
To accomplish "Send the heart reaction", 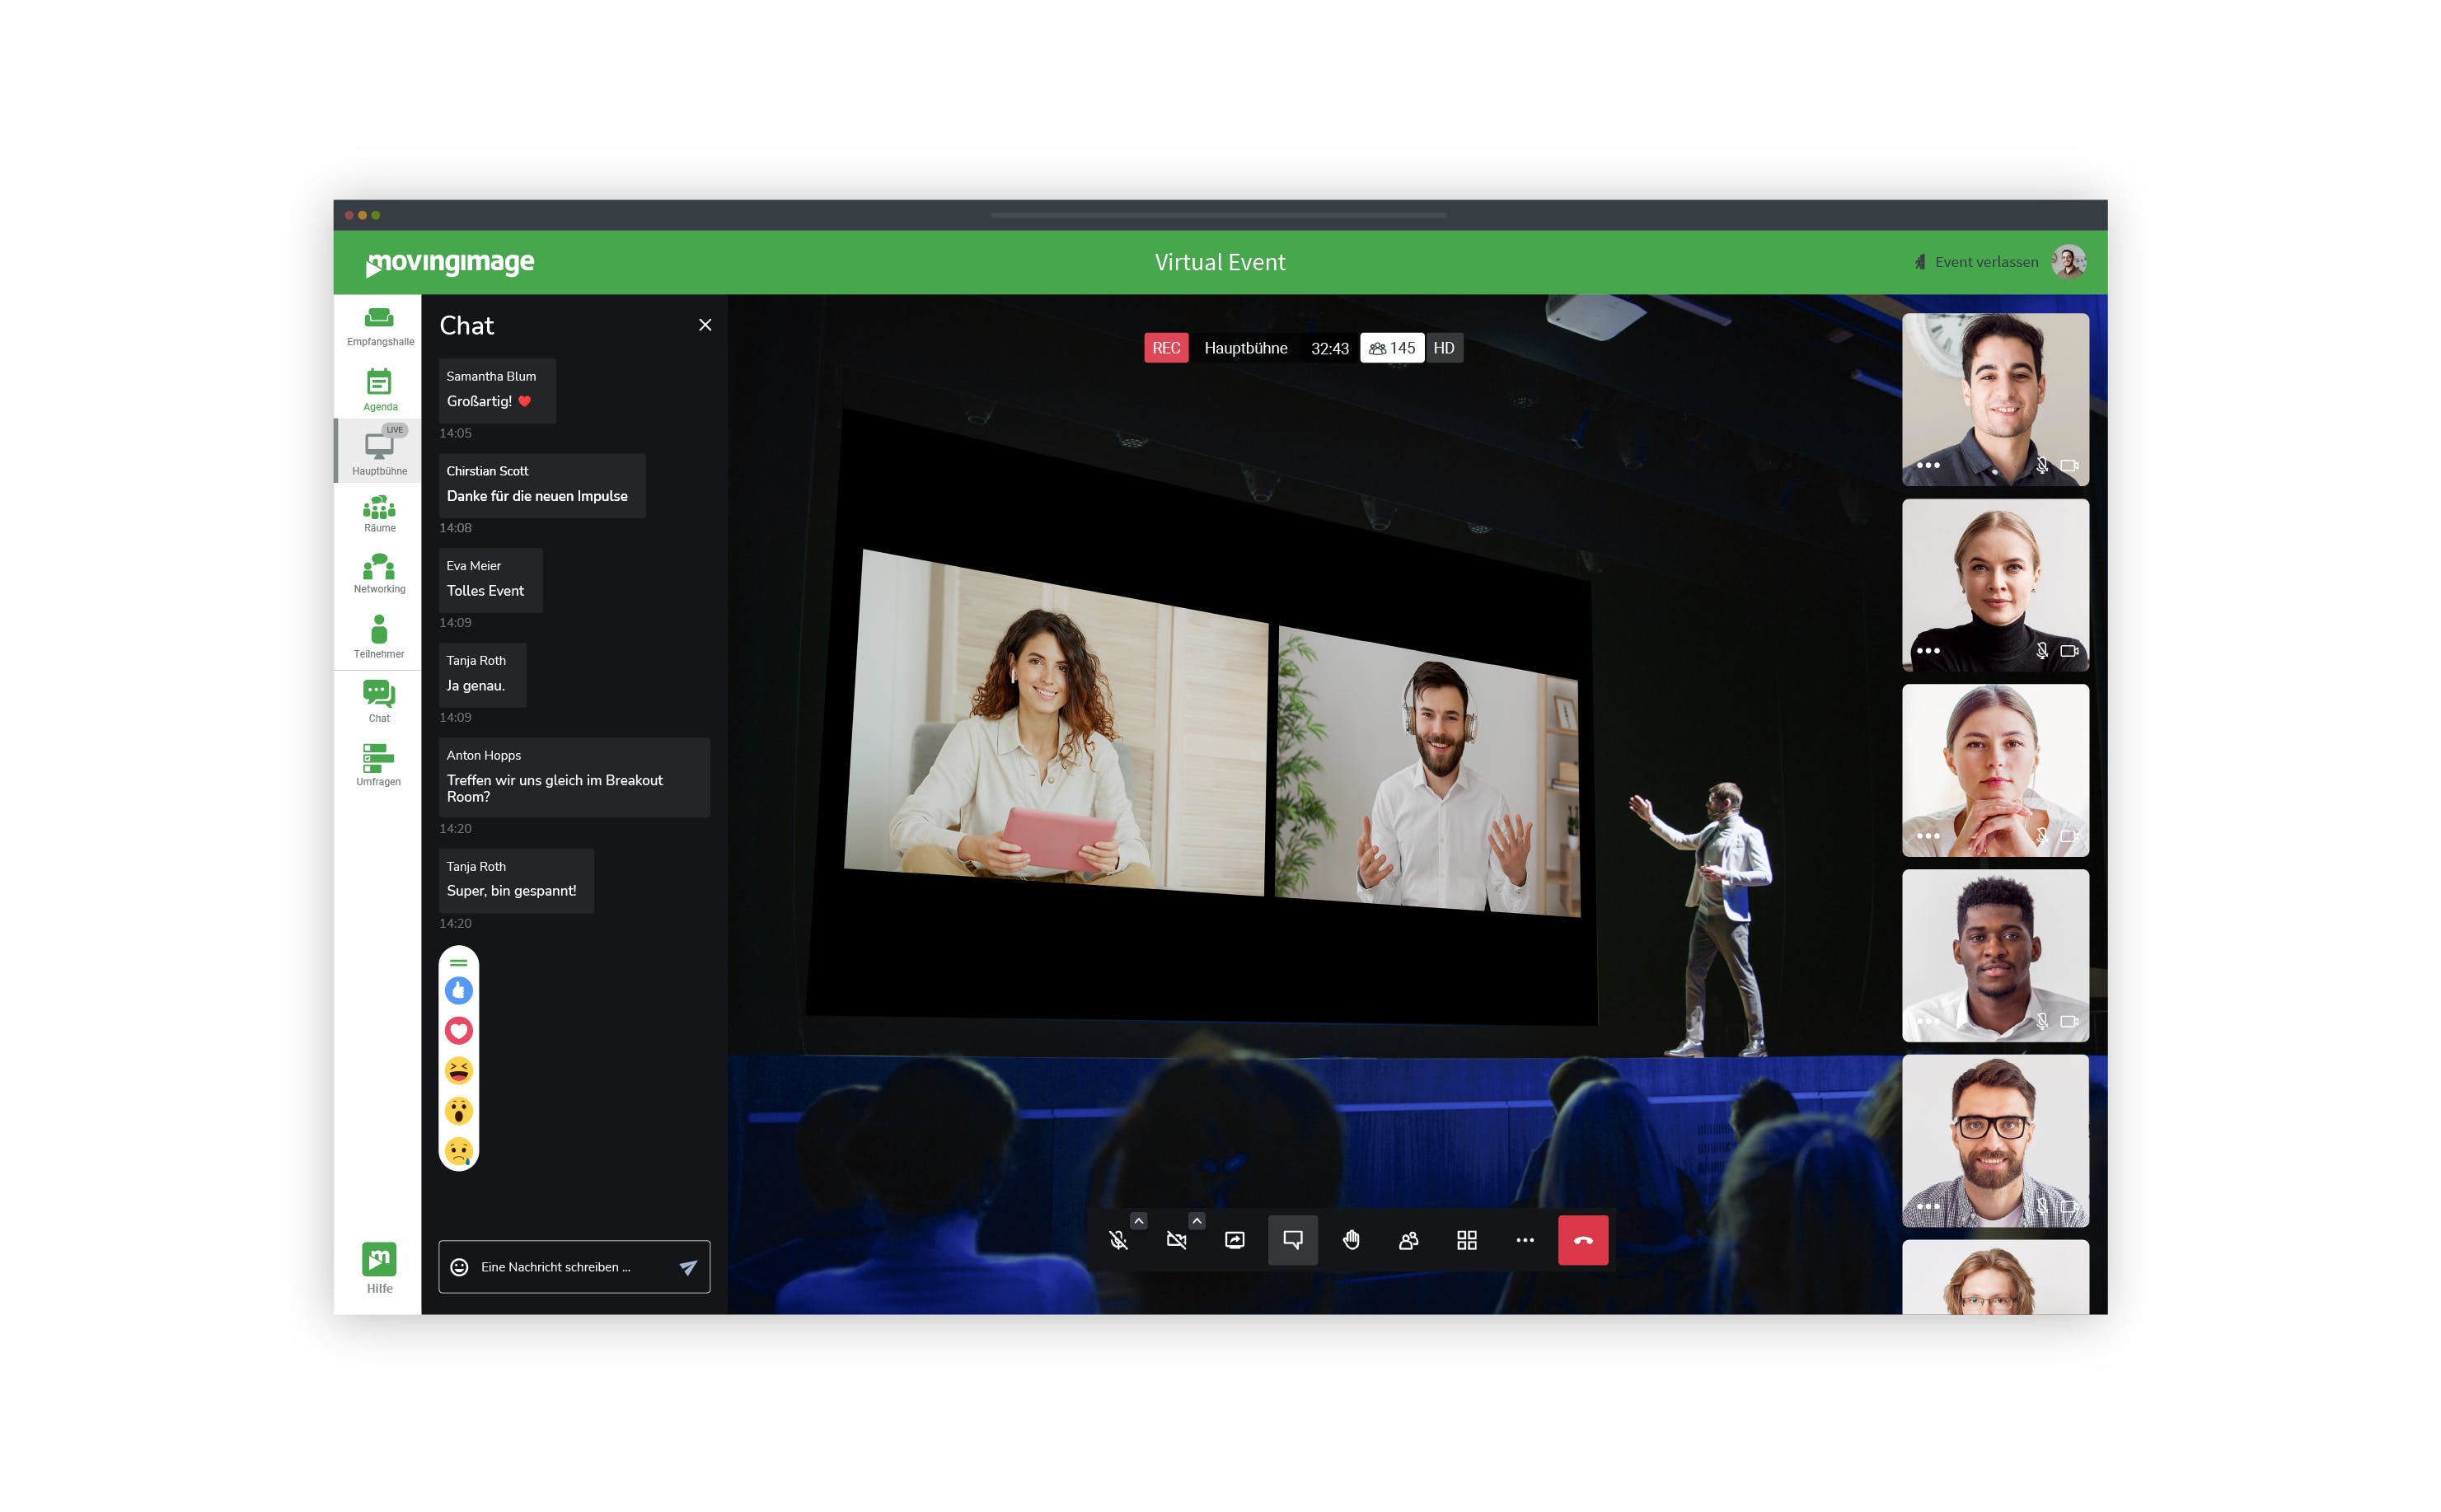I will (458, 1030).
